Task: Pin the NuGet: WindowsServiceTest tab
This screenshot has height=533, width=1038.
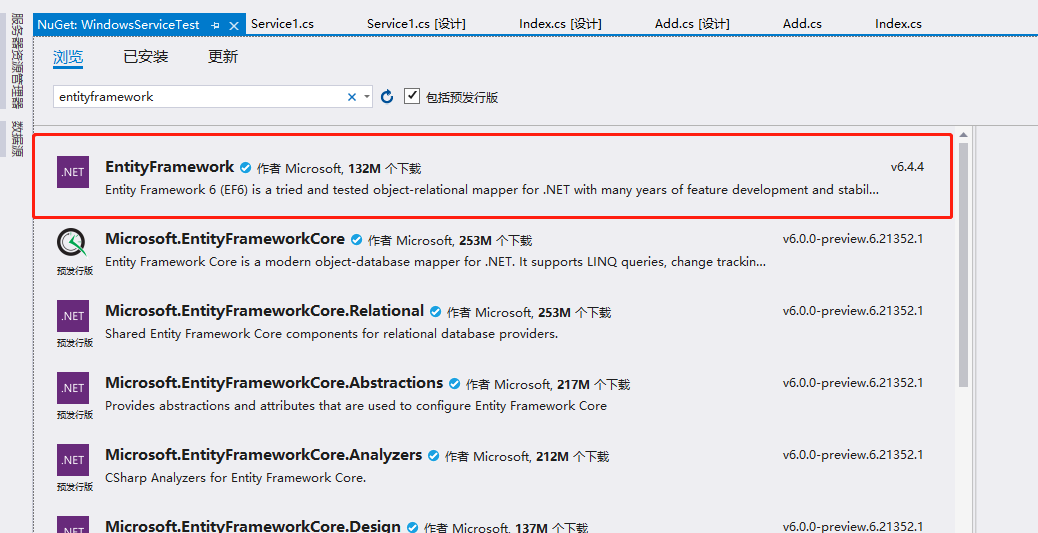Action: point(215,25)
